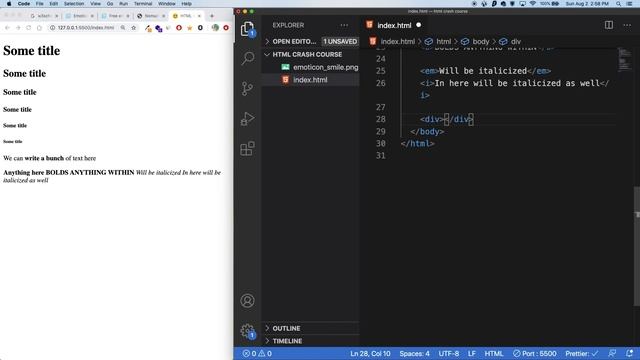Change end of line via LF
The height and width of the screenshot is (360, 640).
click(x=472, y=353)
